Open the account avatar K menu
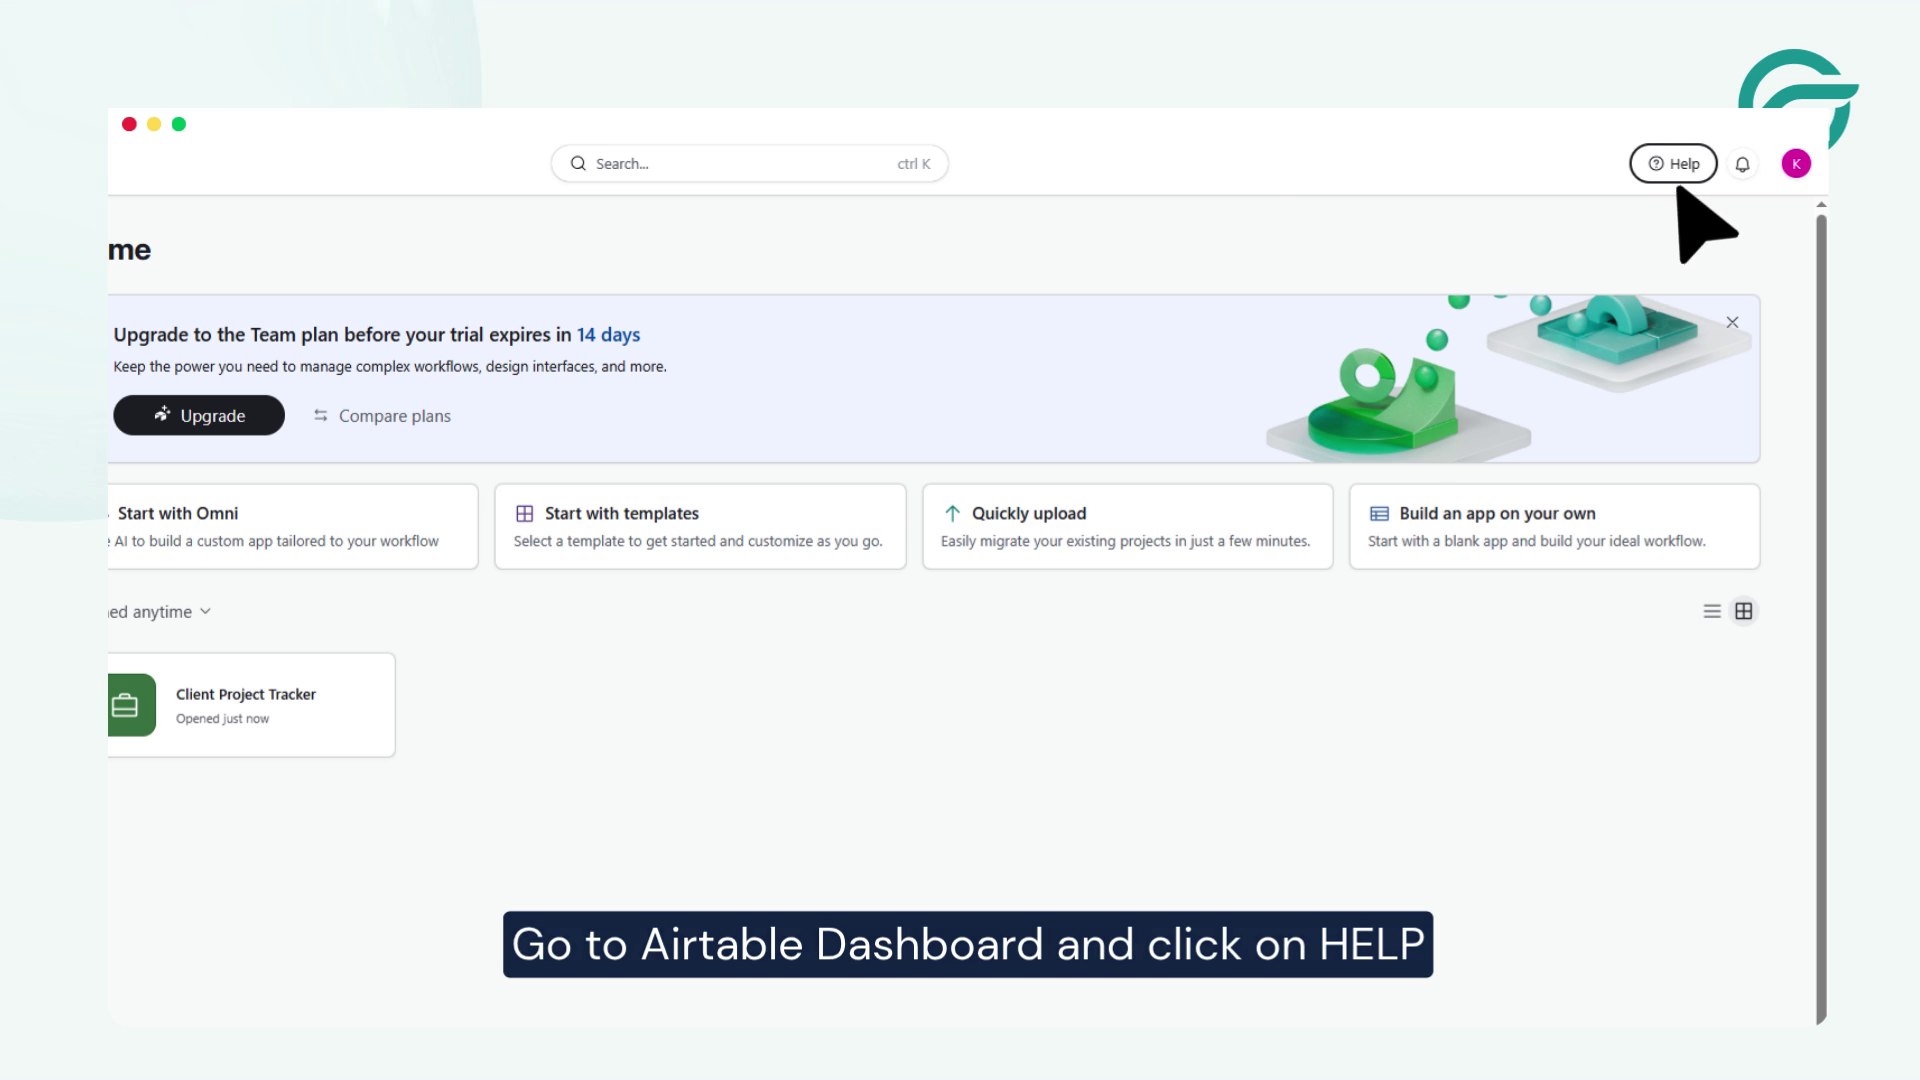This screenshot has height=1080, width=1920. [1796, 164]
